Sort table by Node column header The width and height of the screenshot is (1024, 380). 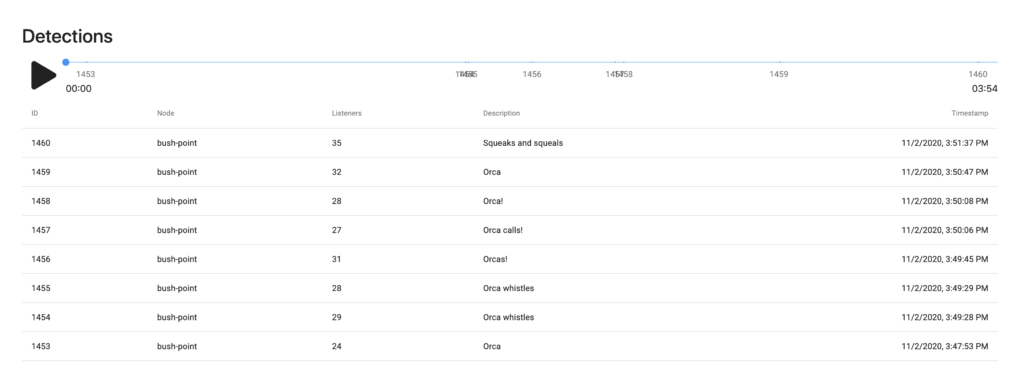[166, 114]
